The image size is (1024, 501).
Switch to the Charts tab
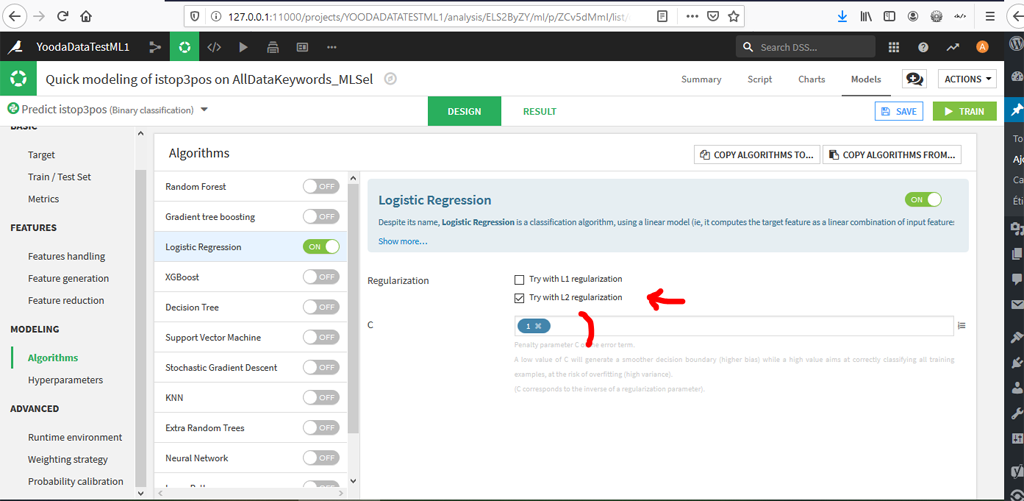click(812, 79)
